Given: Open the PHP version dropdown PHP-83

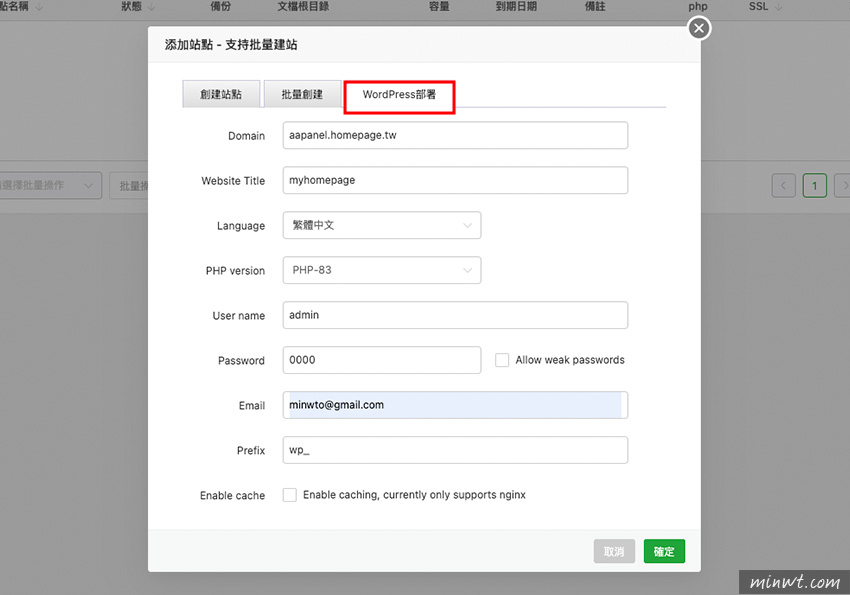Looking at the screenshot, I should coord(382,270).
